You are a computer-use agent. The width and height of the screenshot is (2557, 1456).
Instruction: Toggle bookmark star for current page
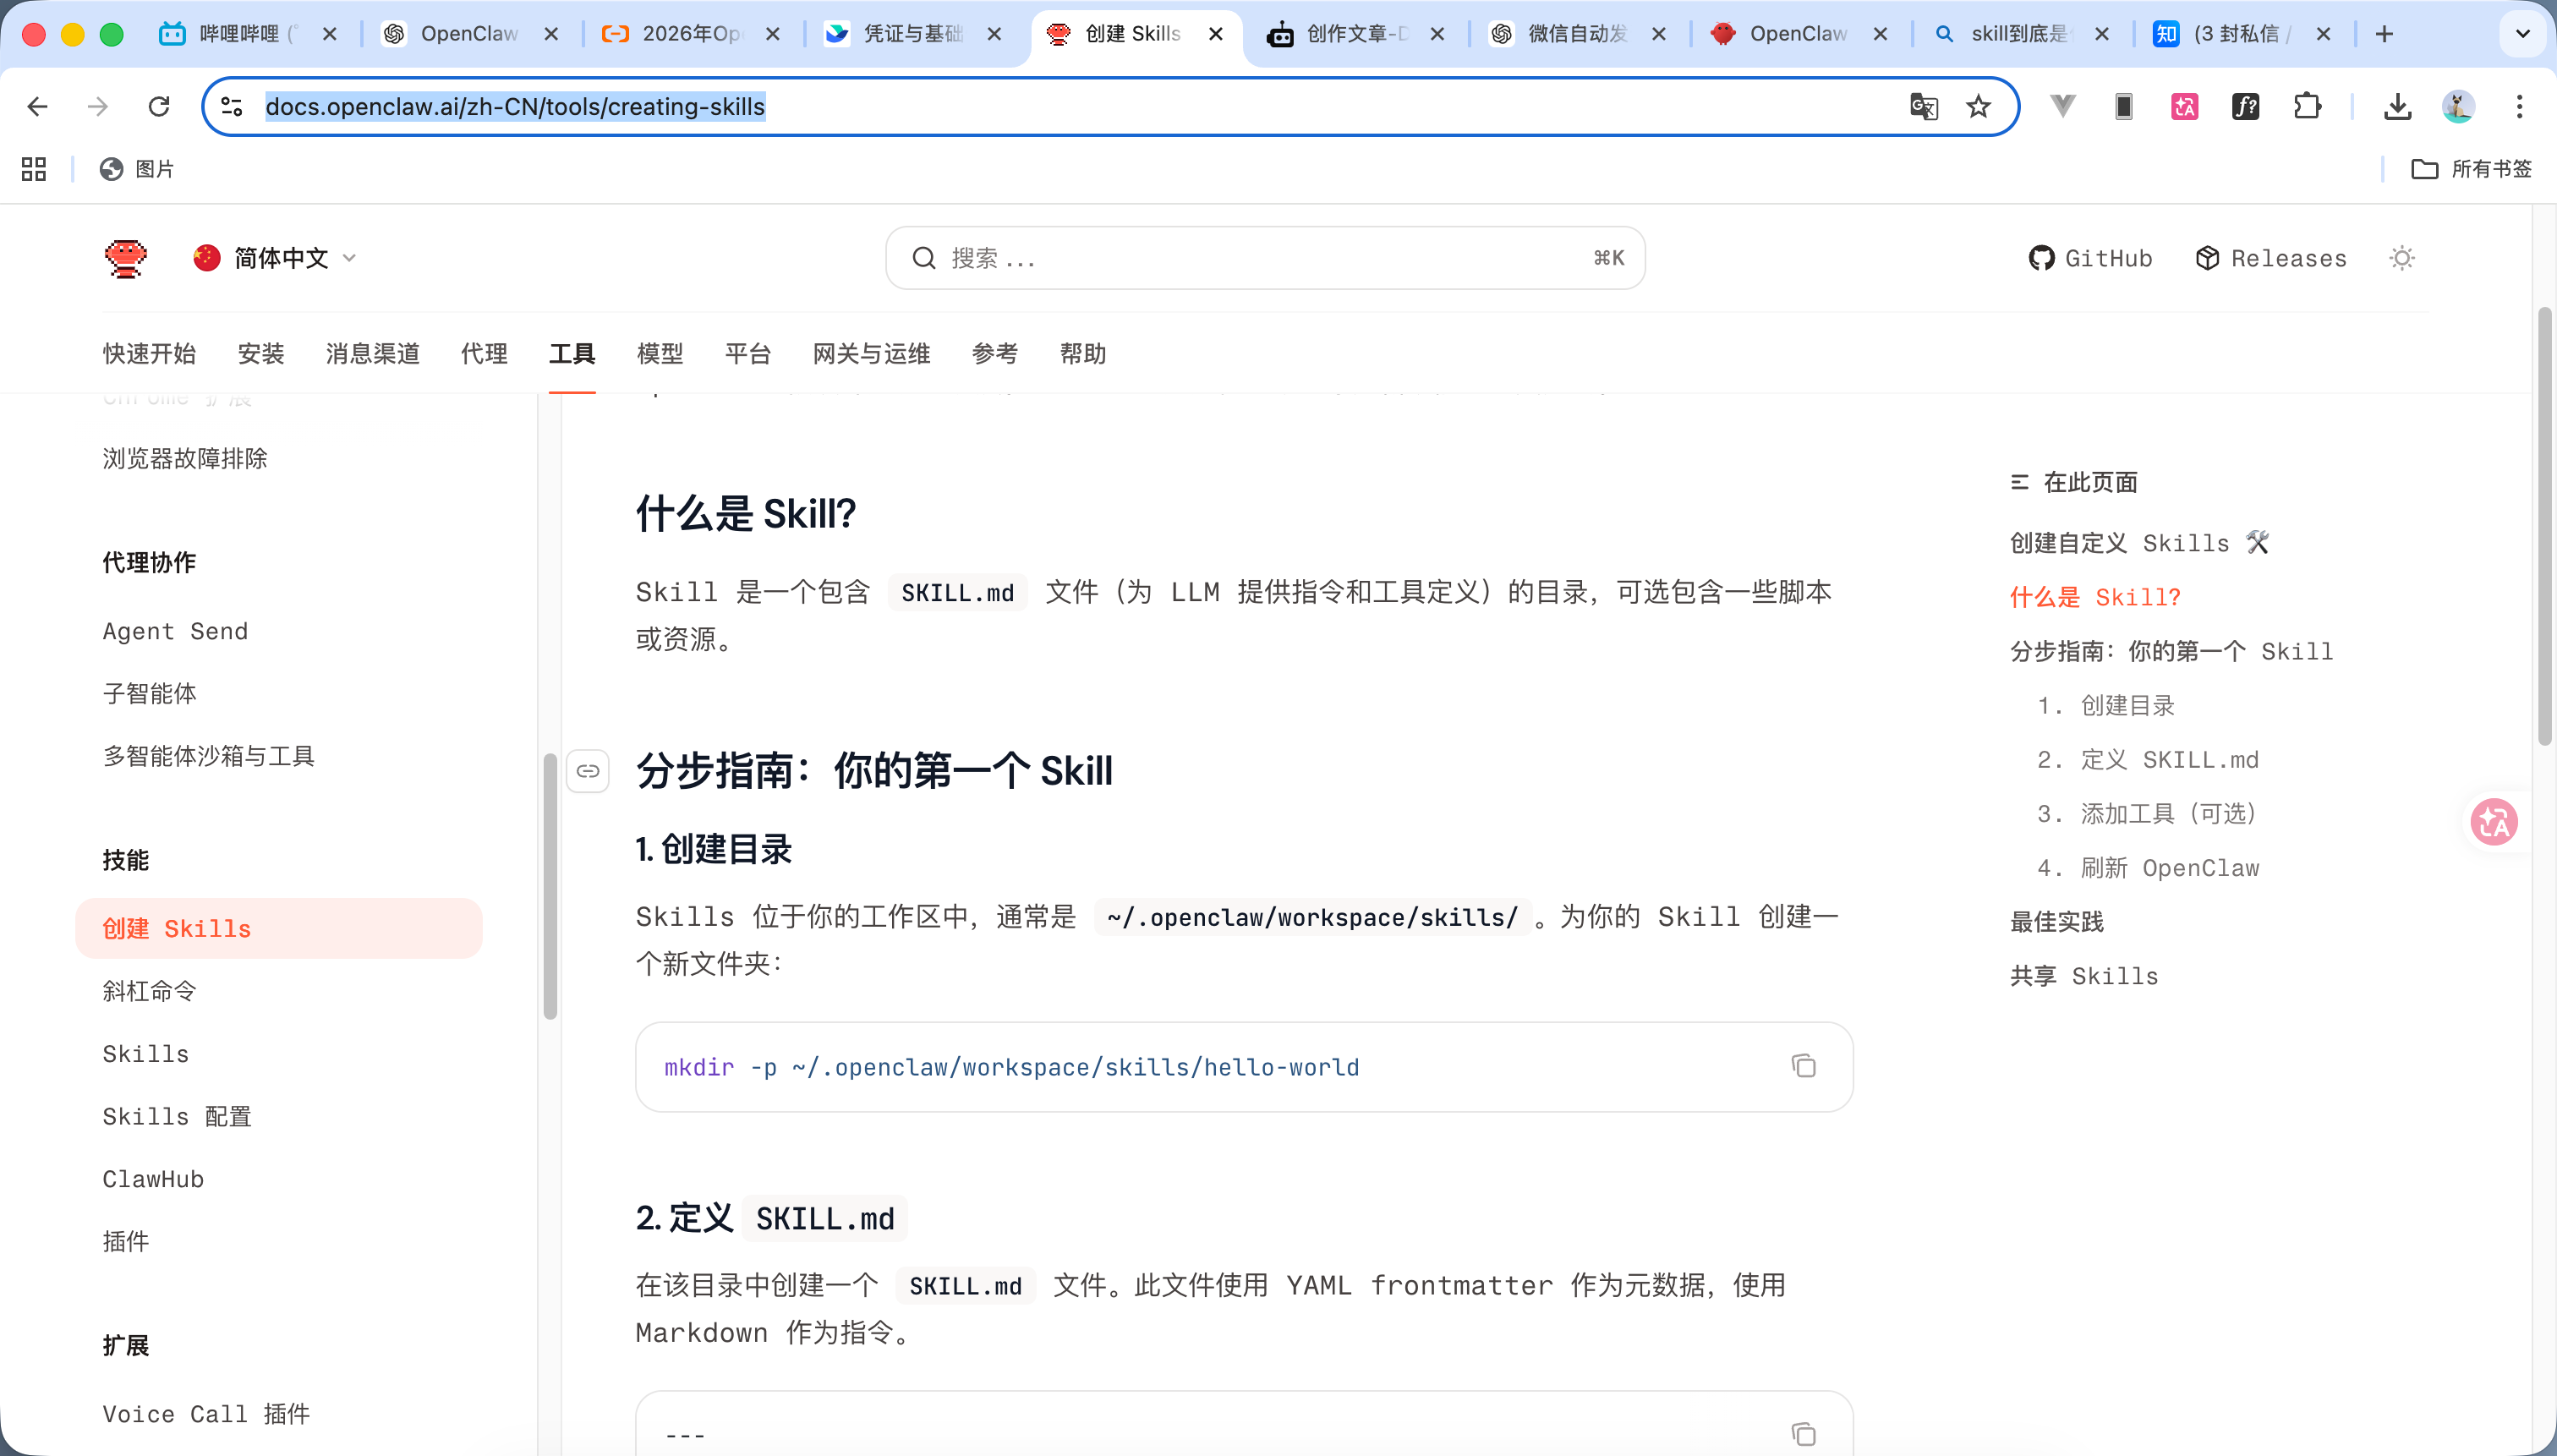[1978, 106]
